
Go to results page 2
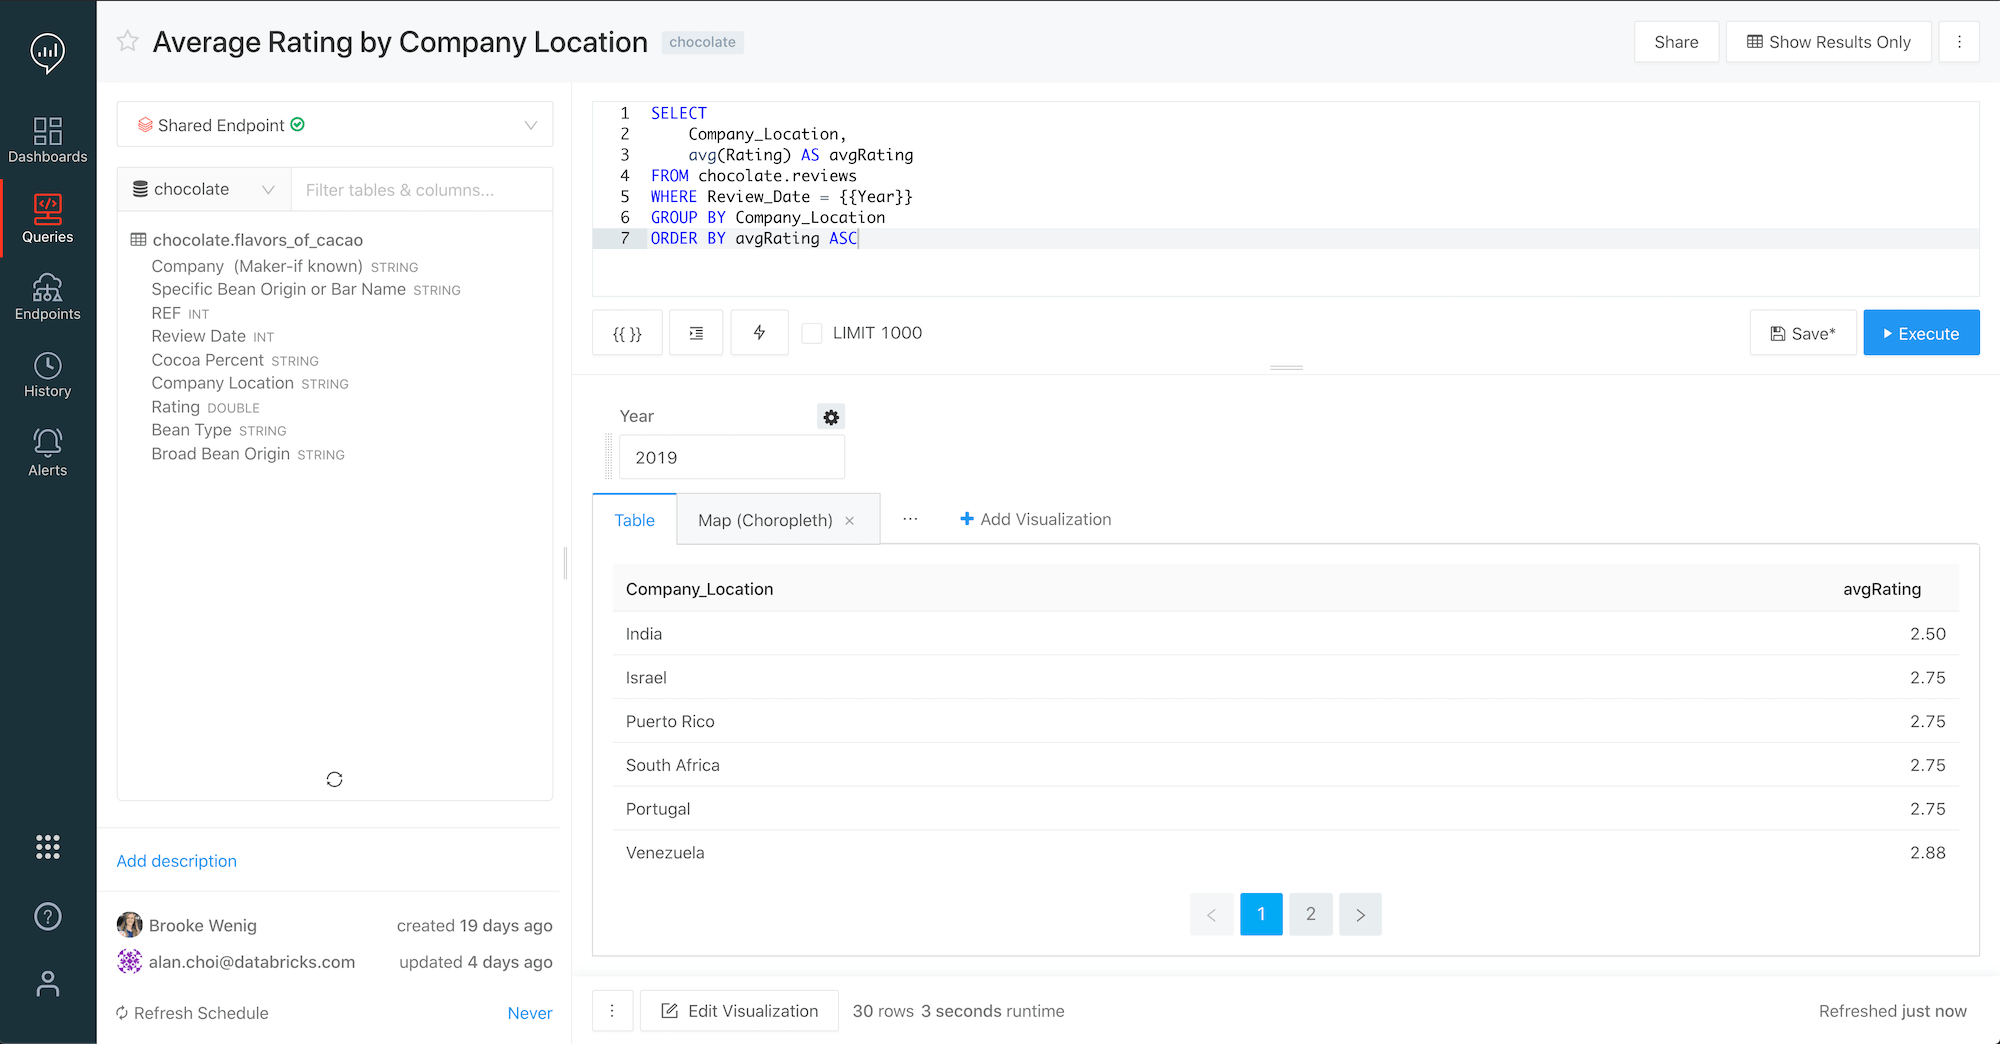pos(1310,914)
